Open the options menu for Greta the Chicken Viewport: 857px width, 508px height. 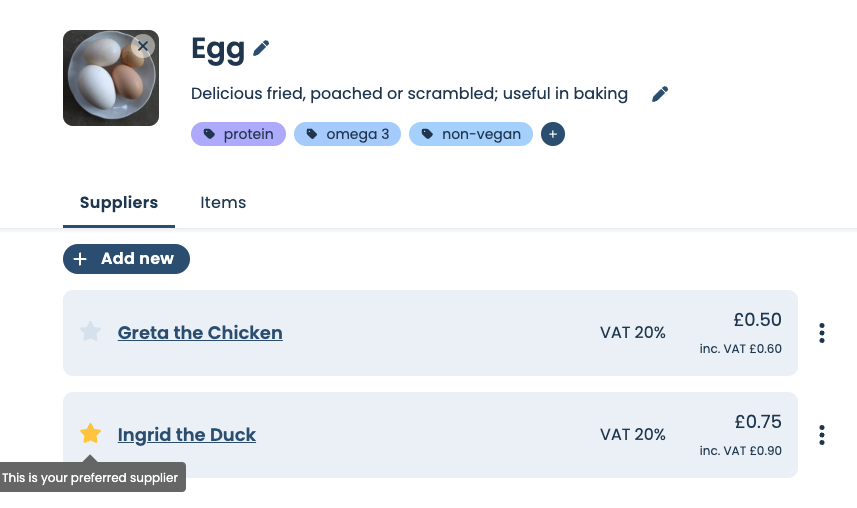822,333
